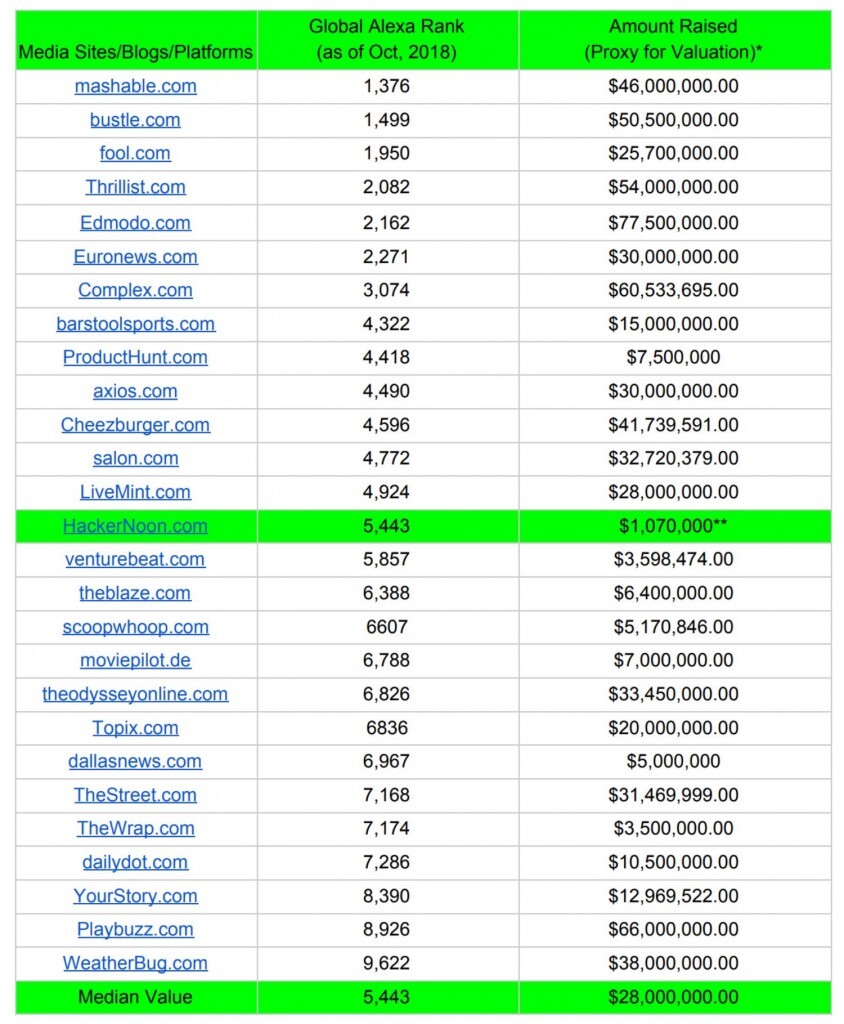844x1024 pixels.
Task: Open the mashable.com link
Action: (135, 86)
